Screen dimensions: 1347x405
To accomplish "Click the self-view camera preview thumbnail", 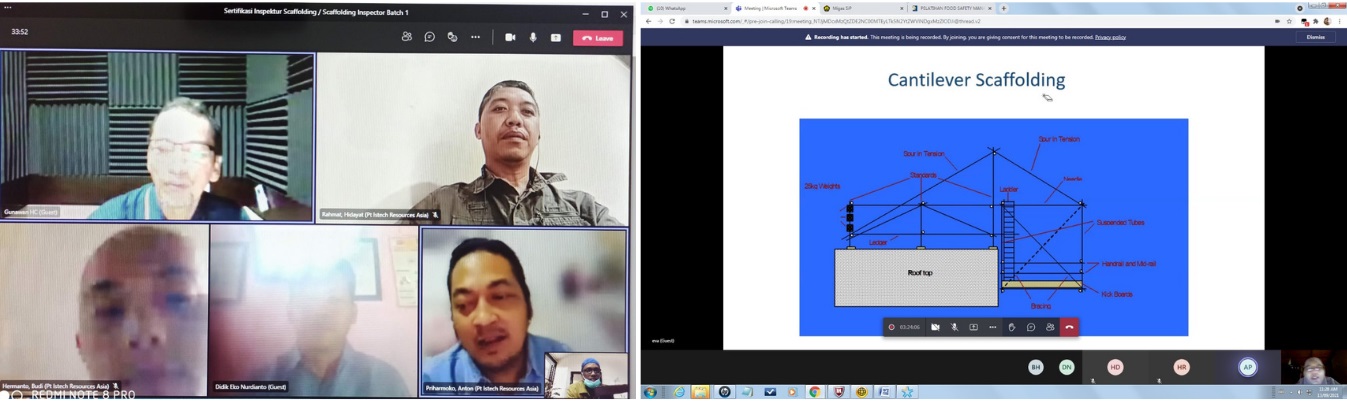I will click(x=586, y=375).
